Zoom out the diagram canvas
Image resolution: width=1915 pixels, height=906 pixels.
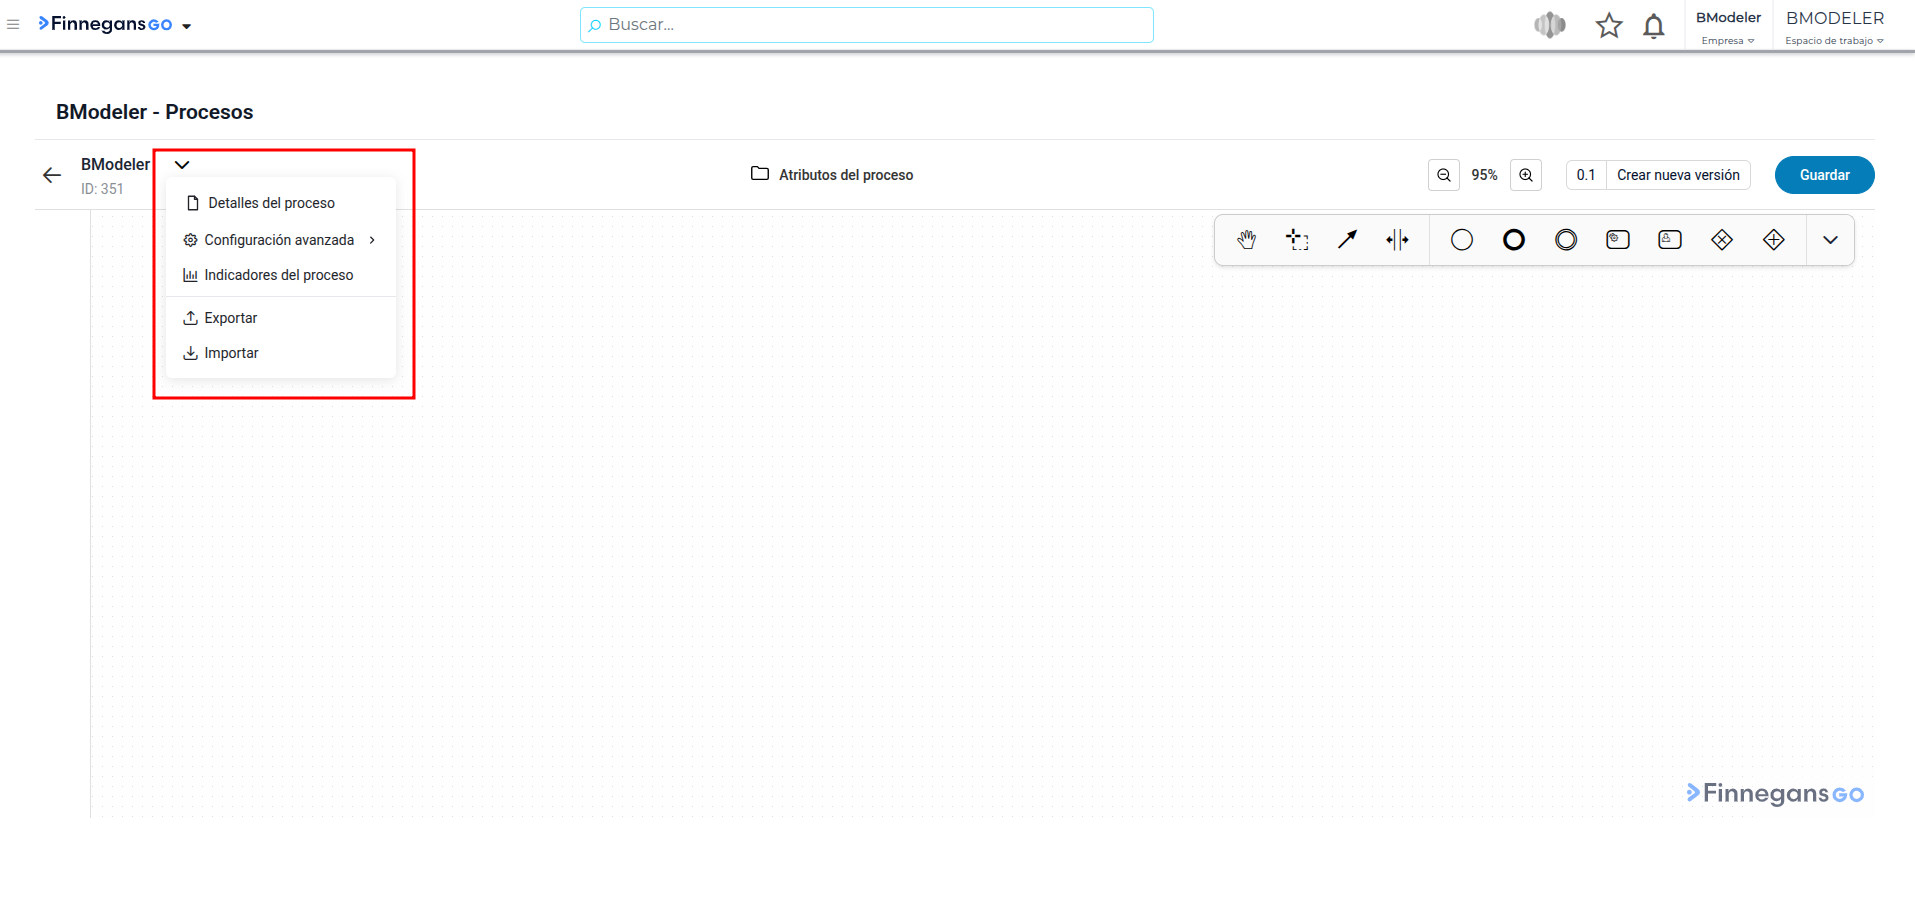pos(1444,175)
